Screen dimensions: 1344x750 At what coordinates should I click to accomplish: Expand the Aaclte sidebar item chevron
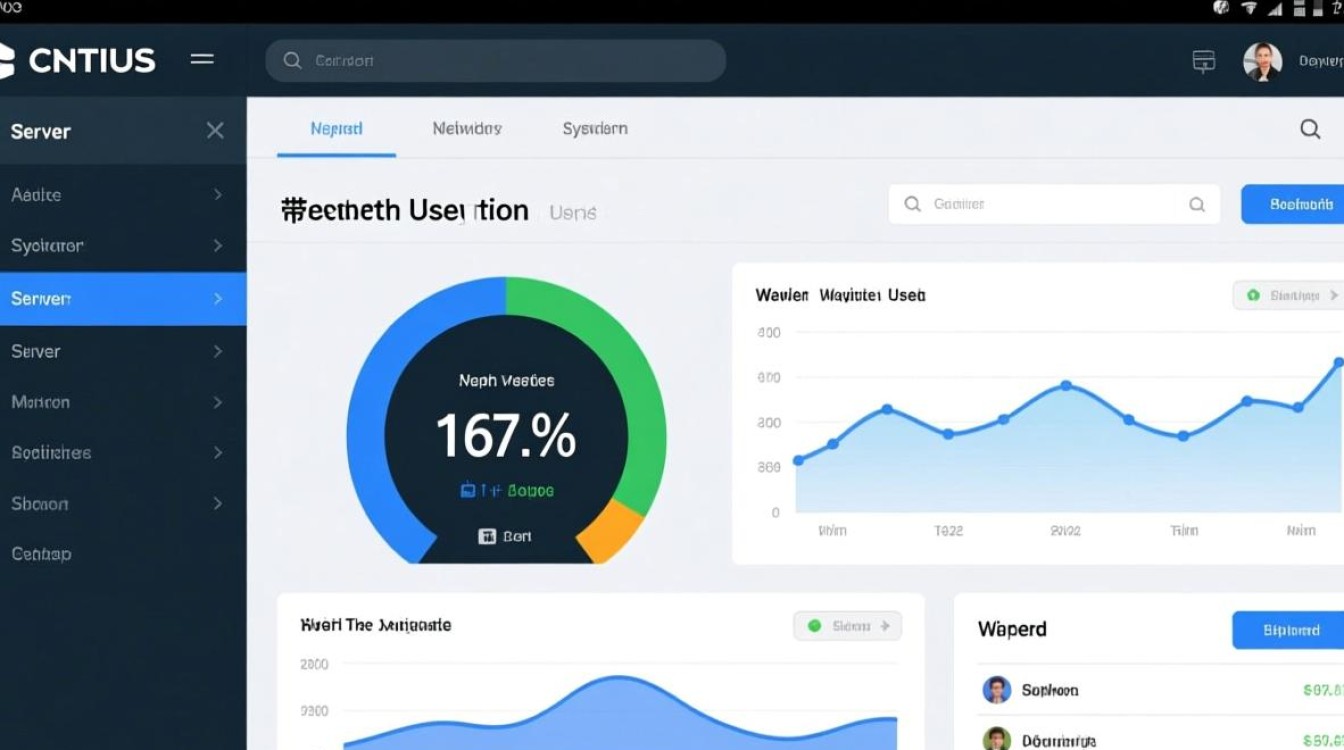218,195
